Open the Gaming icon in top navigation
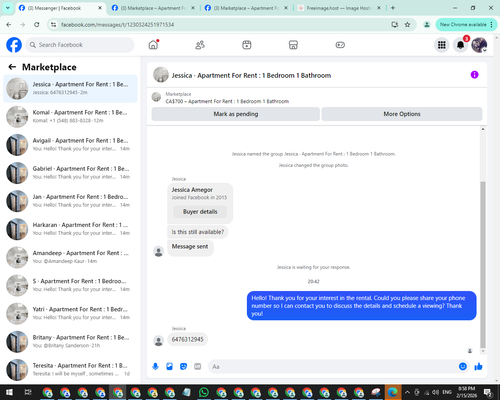Viewport: 500px width, 400px height. [340, 45]
